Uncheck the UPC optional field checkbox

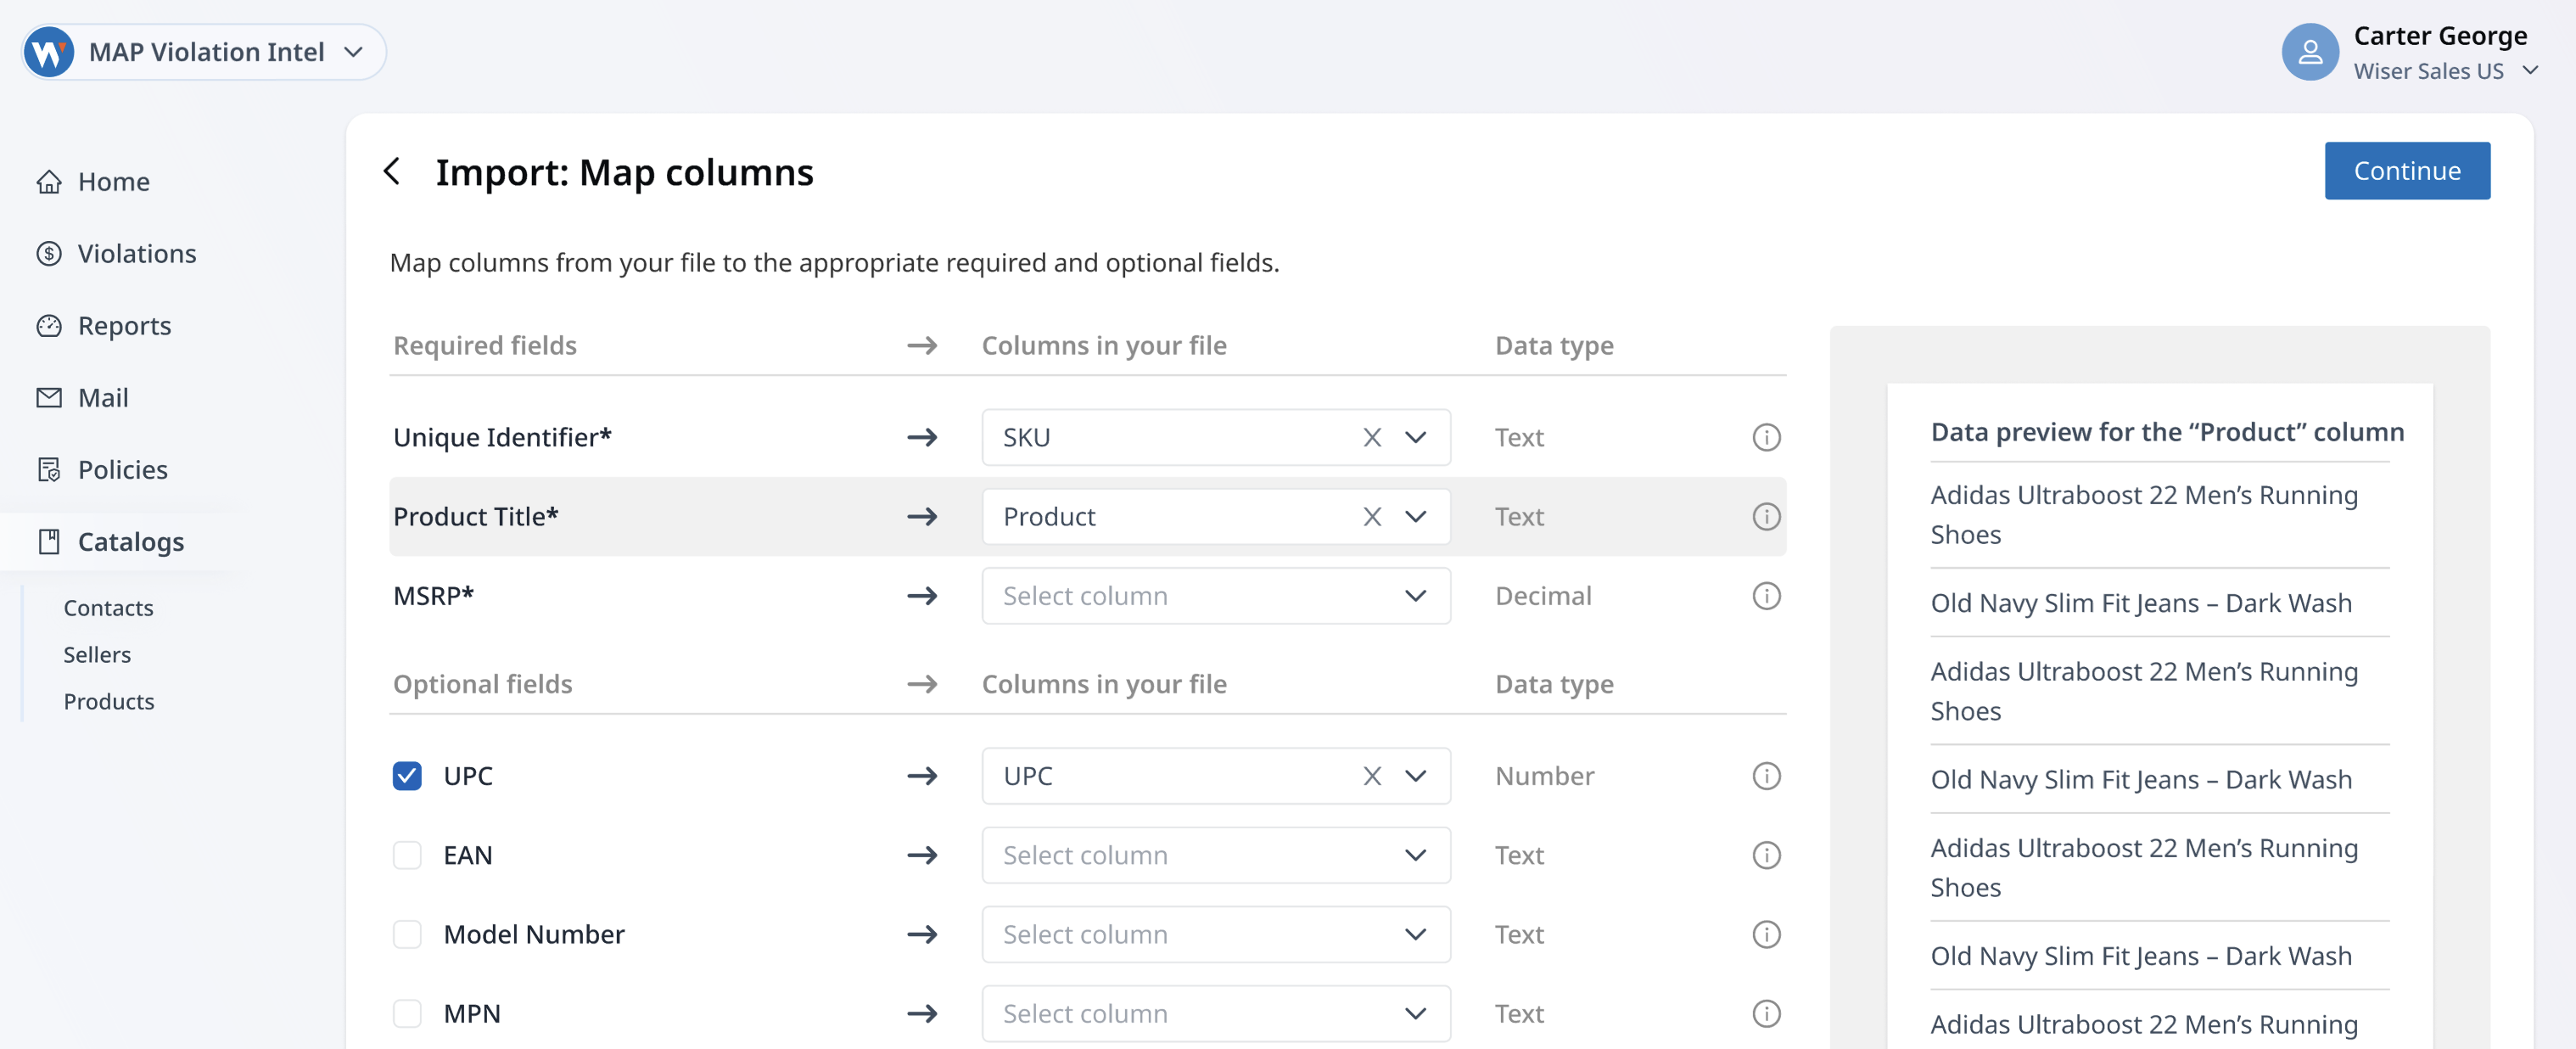[x=407, y=775]
